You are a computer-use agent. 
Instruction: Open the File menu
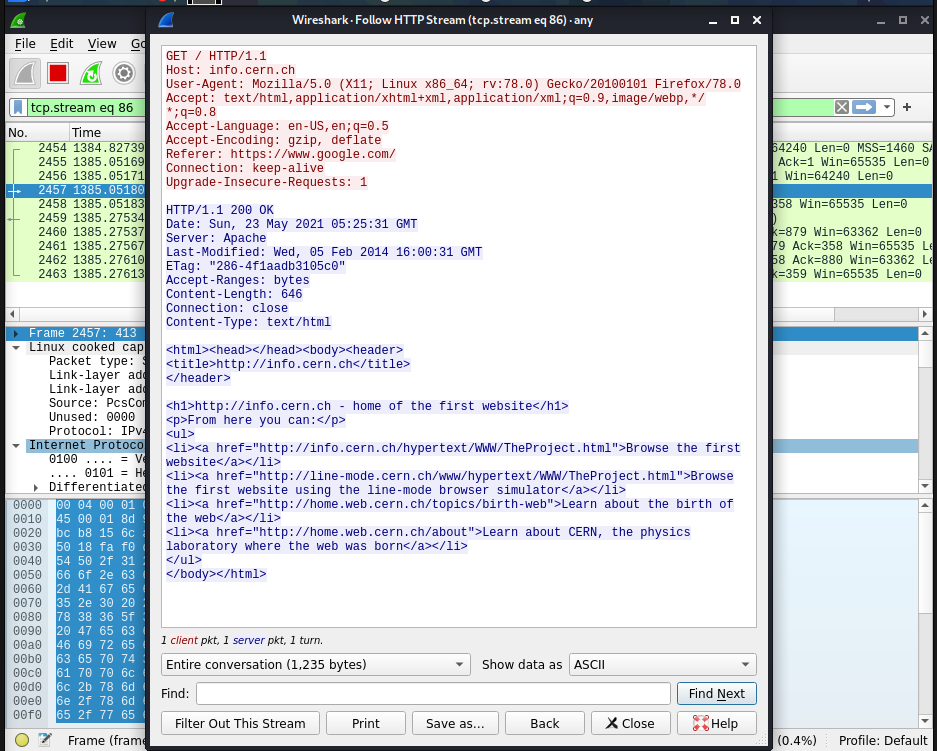[x=25, y=44]
